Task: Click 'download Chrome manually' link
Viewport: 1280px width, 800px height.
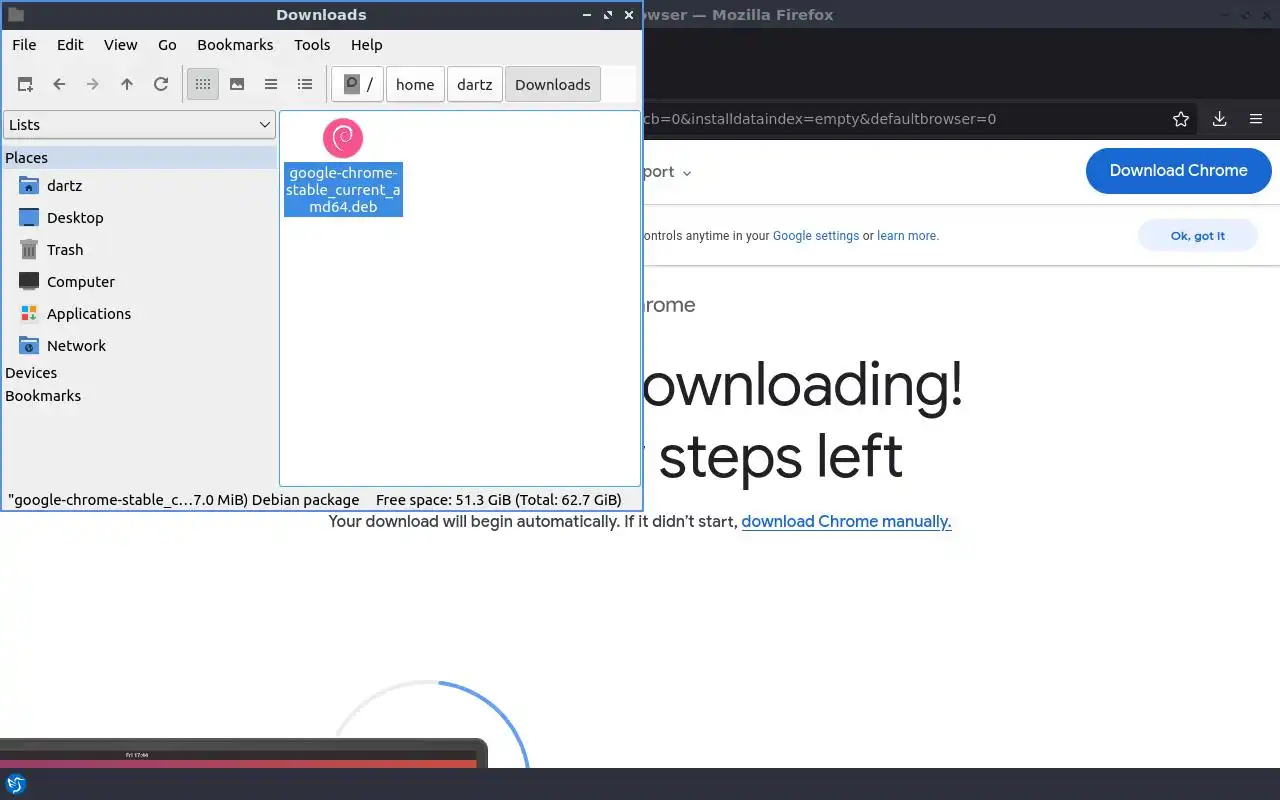Action: point(846,522)
